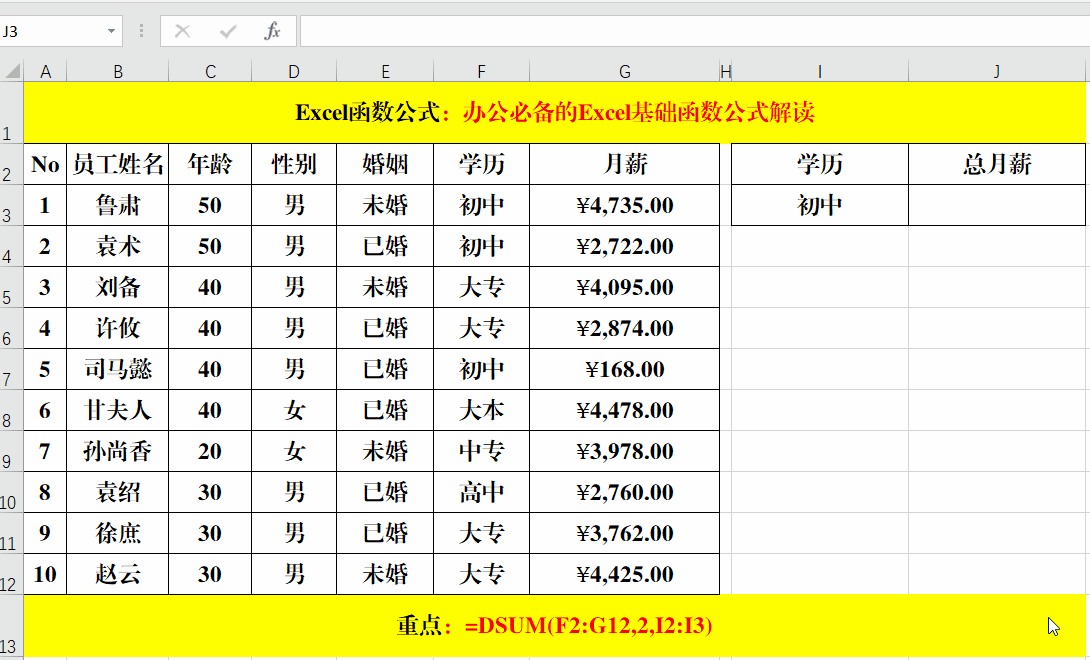Click the name cell '许攸'
The image size is (1090, 660).
click(x=117, y=328)
